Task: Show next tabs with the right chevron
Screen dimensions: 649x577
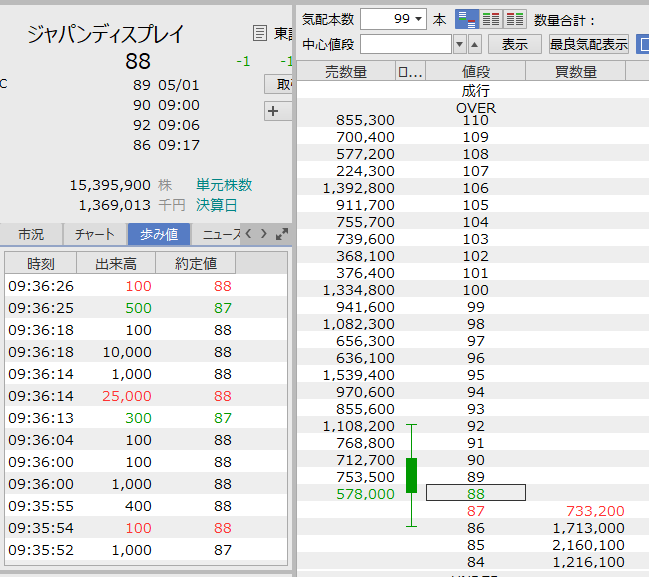Action: [x=264, y=233]
